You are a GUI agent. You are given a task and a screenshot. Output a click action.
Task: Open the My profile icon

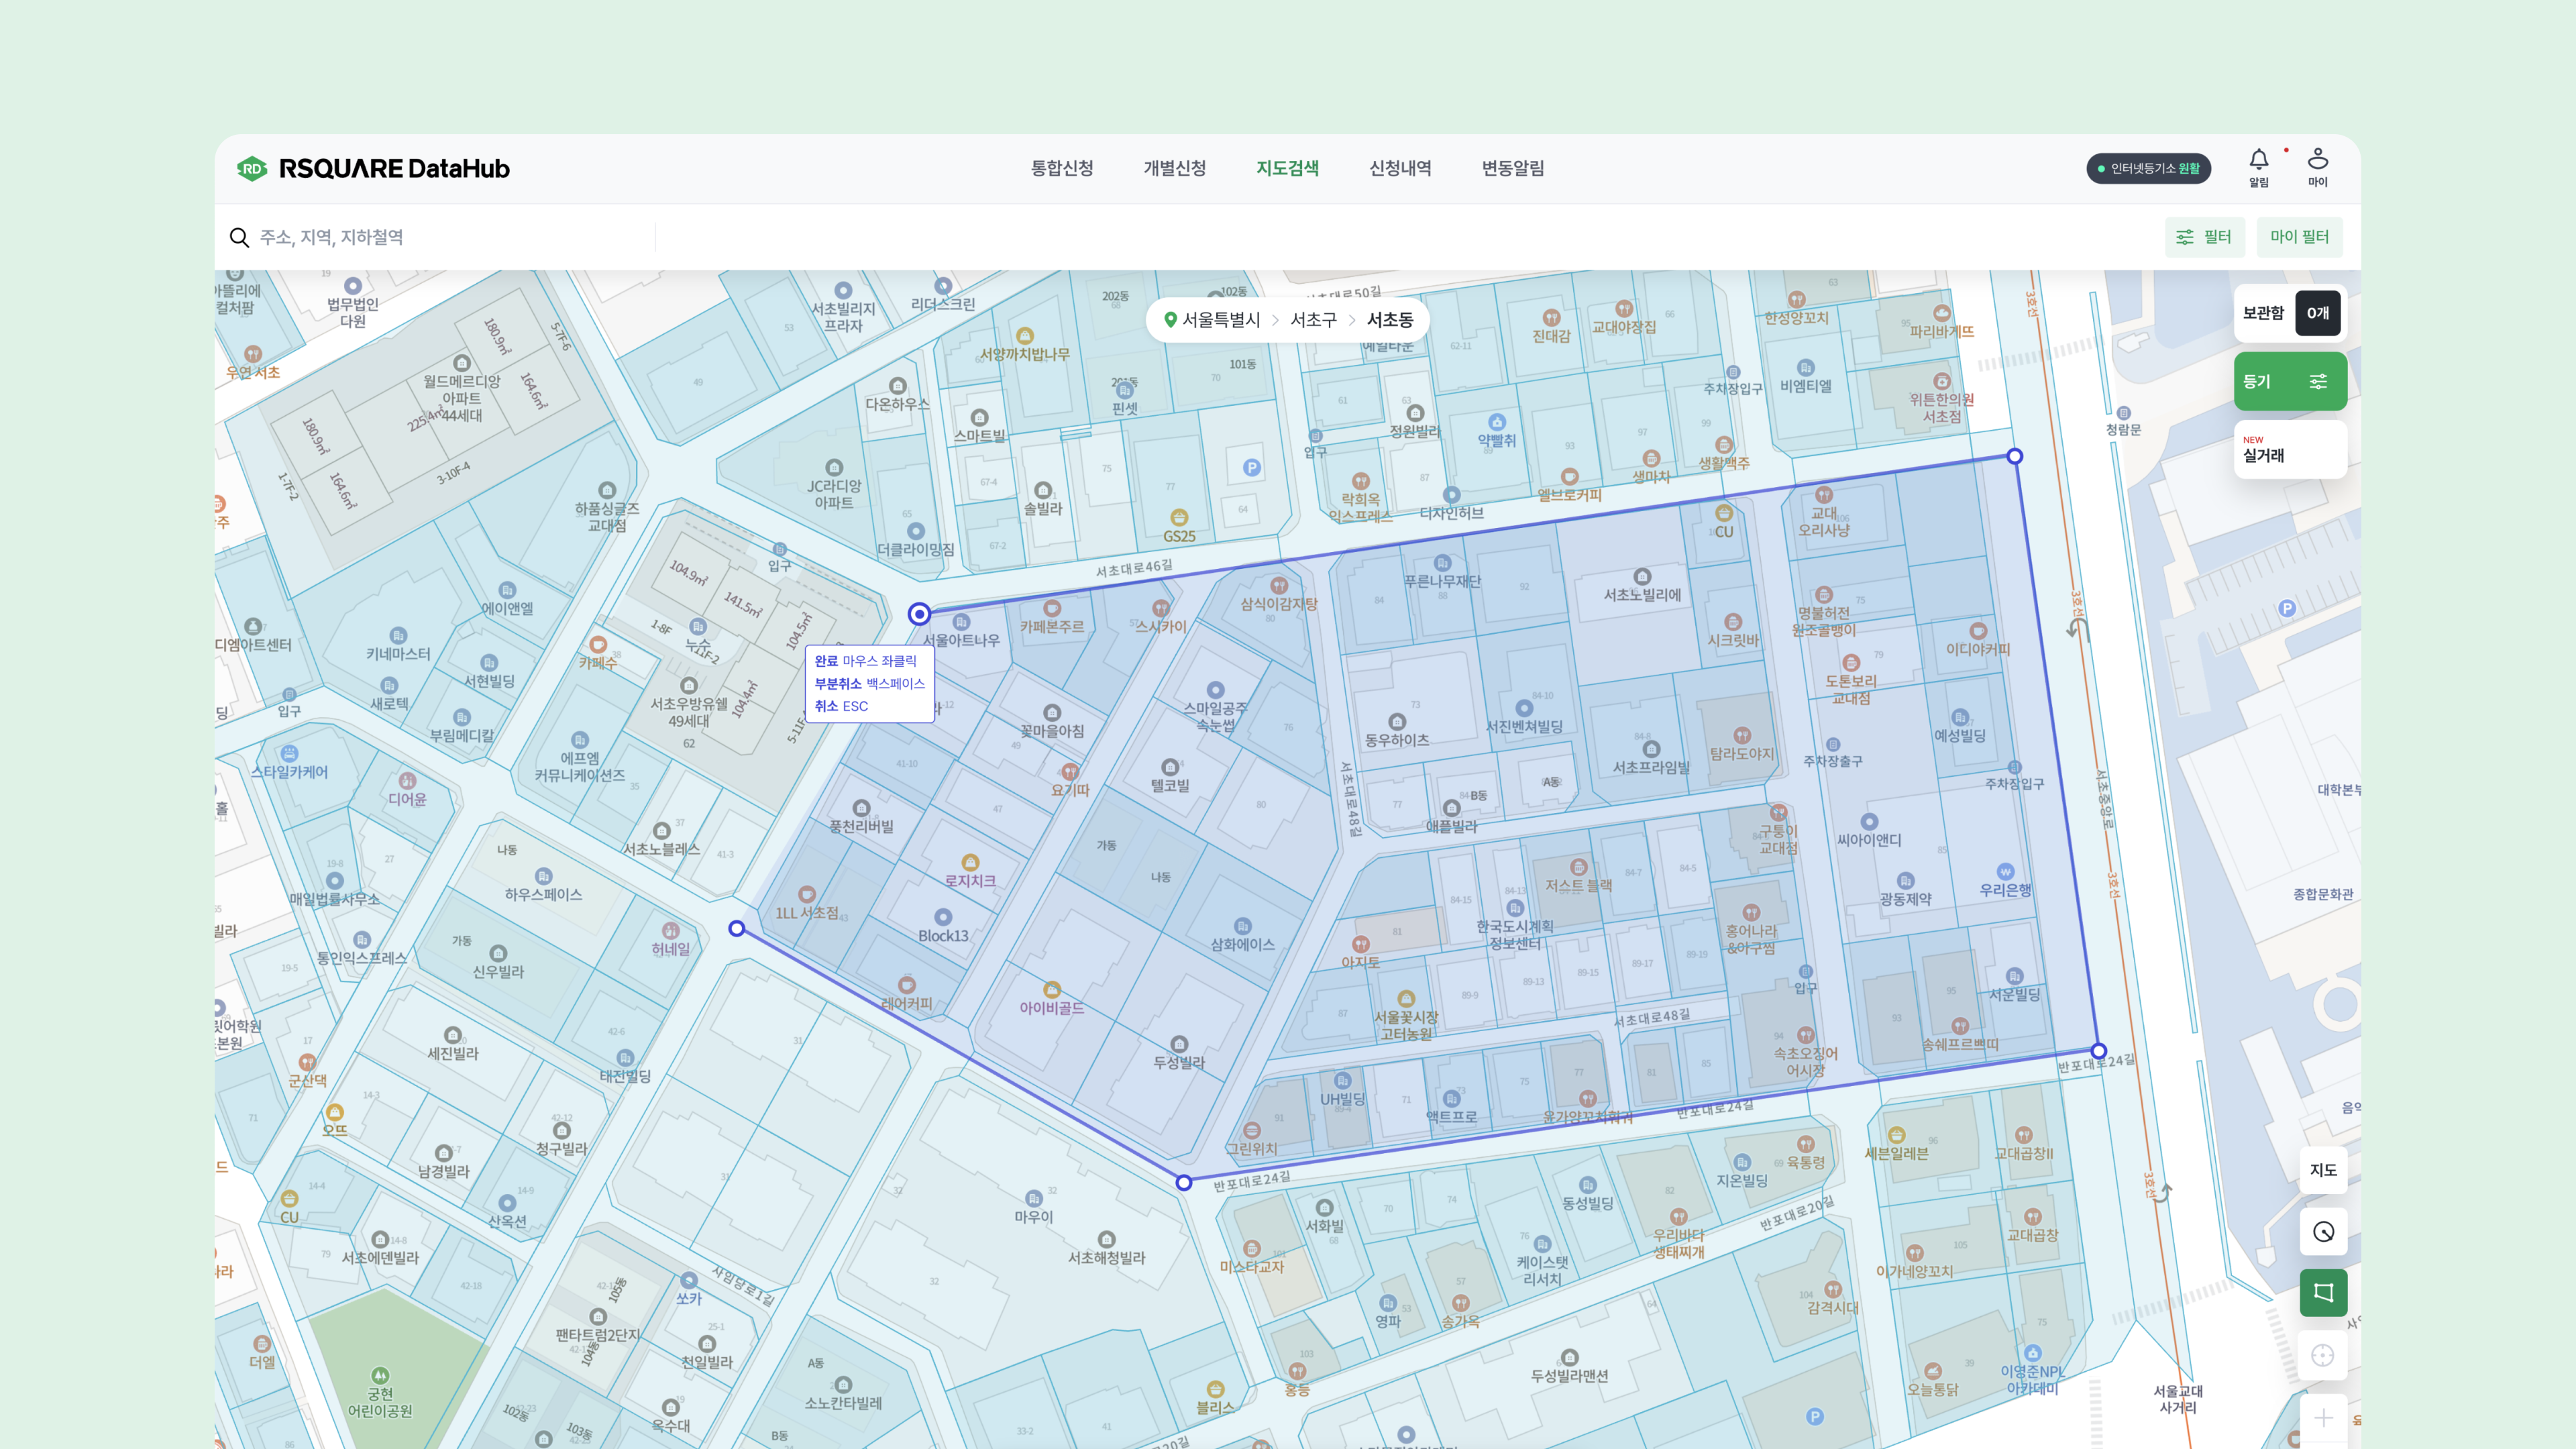[x=2317, y=161]
